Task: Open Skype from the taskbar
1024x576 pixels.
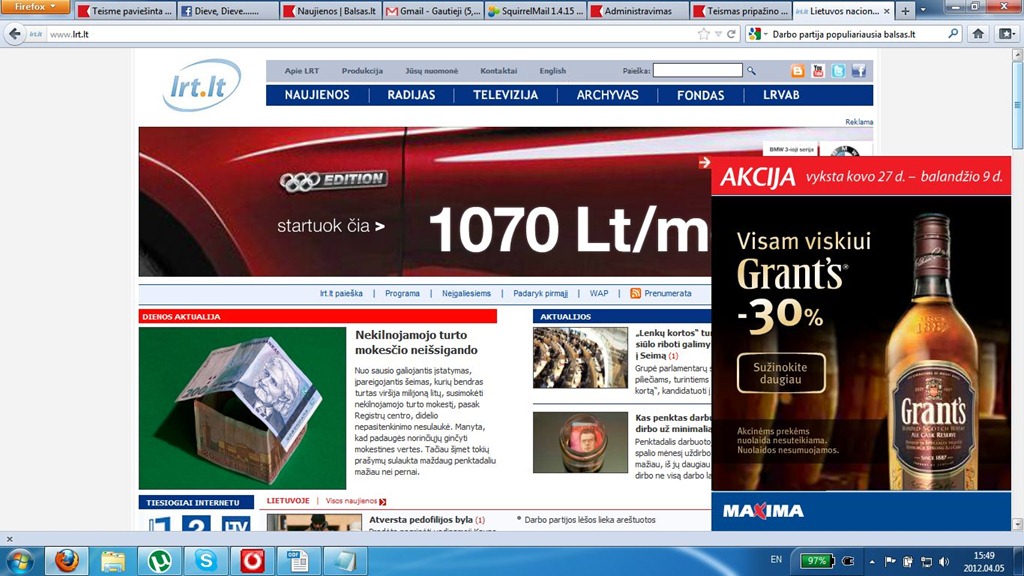Action: coord(206,561)
